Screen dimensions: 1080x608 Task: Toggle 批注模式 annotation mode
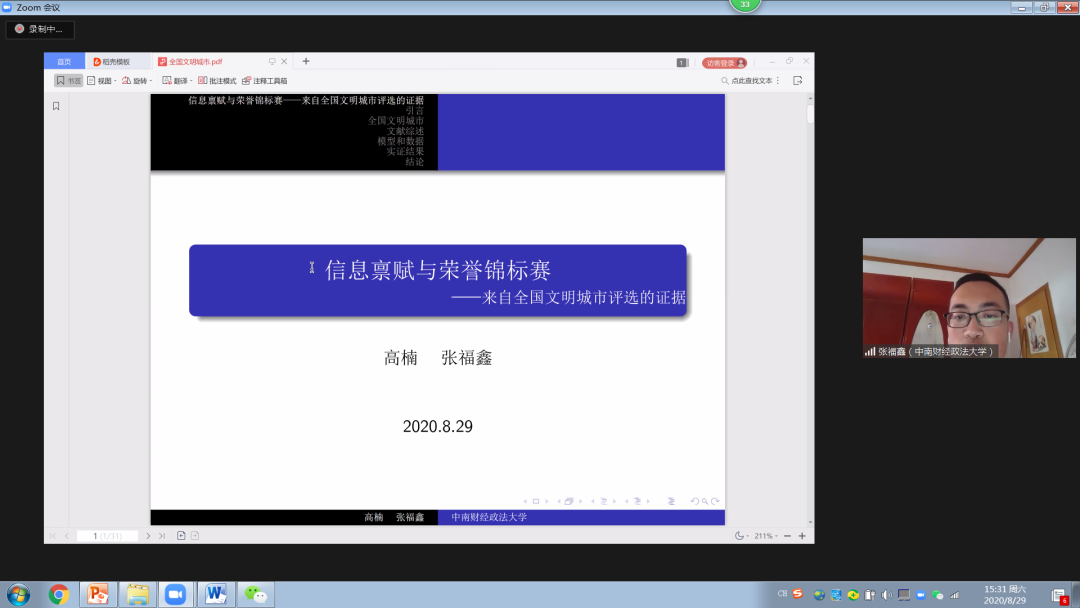point(217,81)
